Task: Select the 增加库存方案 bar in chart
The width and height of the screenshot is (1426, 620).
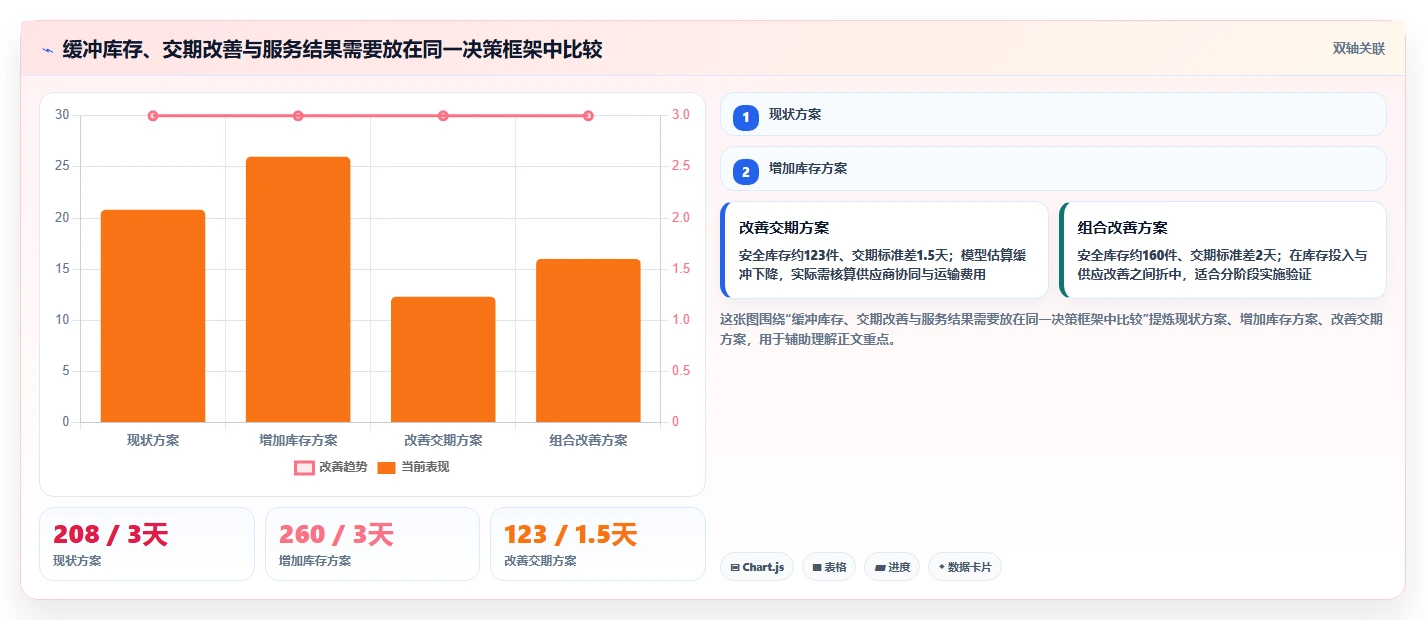Action: (x=298, y=289)
